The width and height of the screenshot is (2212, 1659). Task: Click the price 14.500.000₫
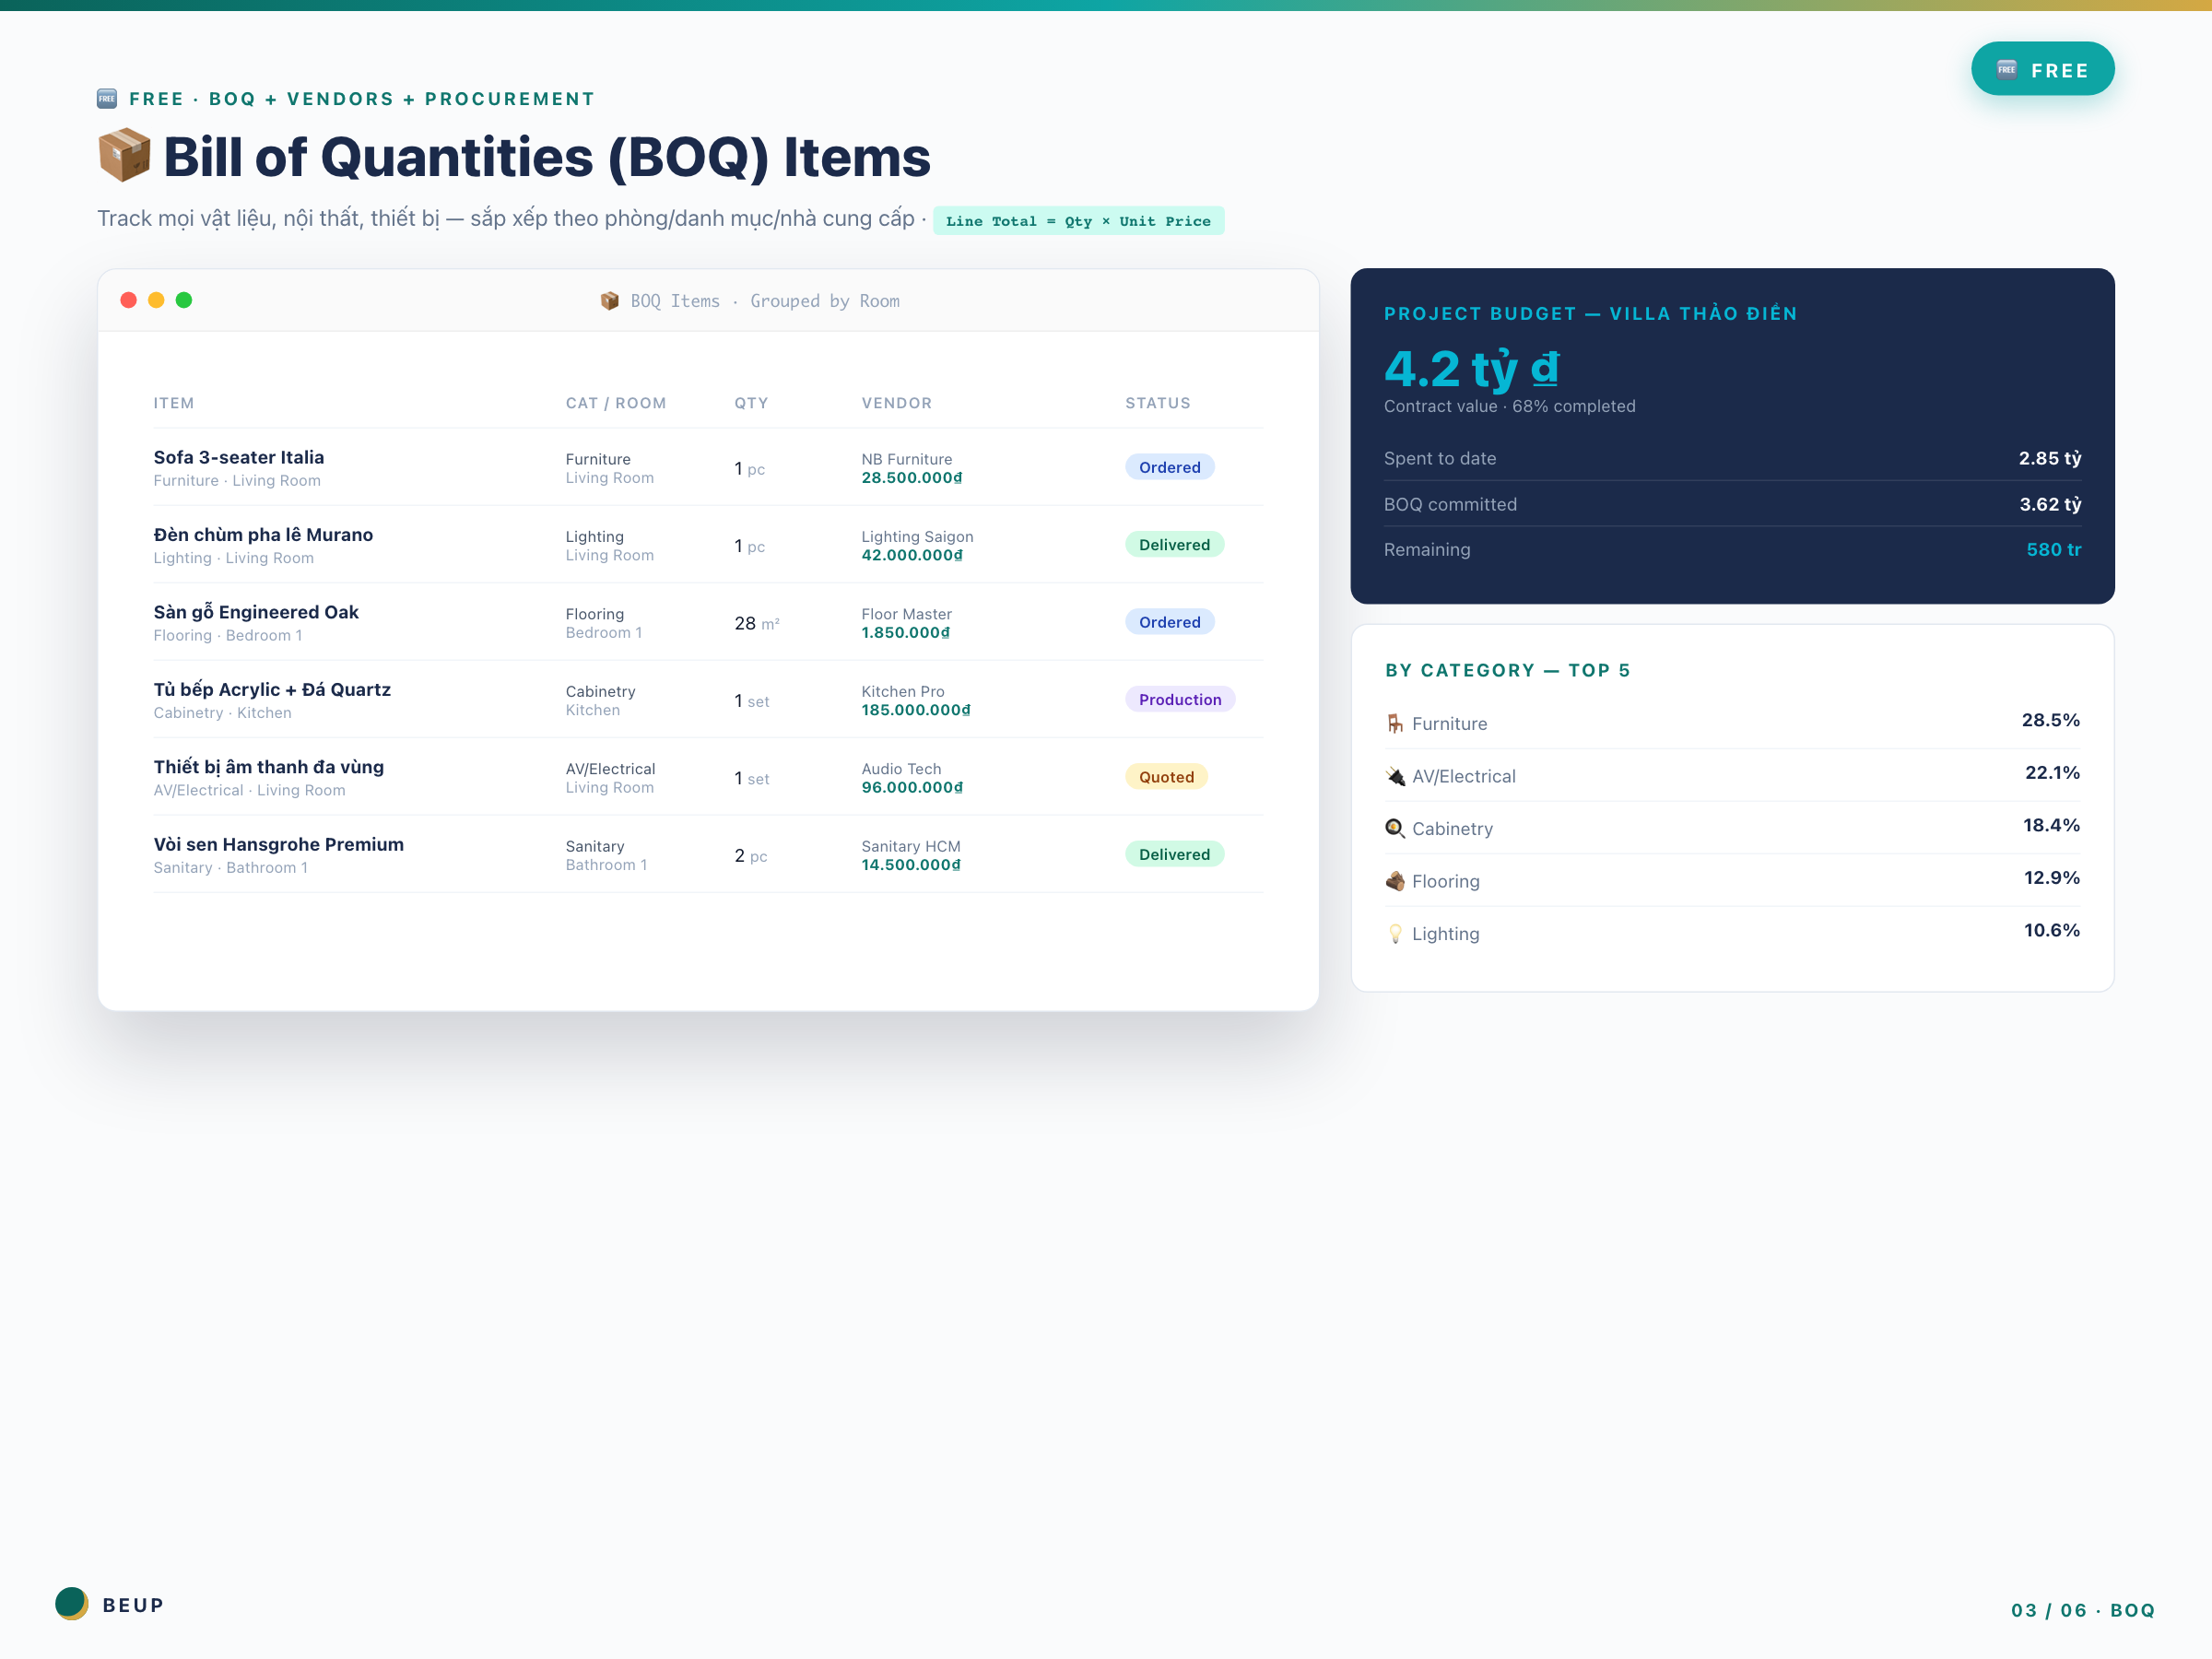click(911, 865)
